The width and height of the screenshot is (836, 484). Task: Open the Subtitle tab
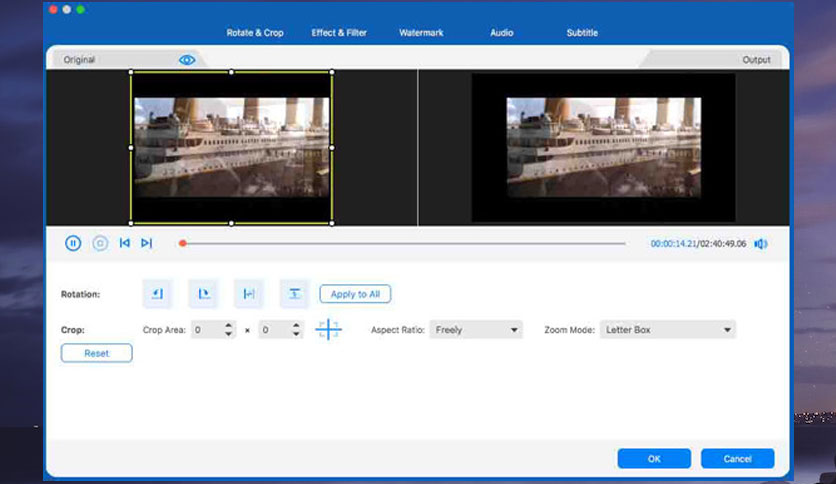582,33
